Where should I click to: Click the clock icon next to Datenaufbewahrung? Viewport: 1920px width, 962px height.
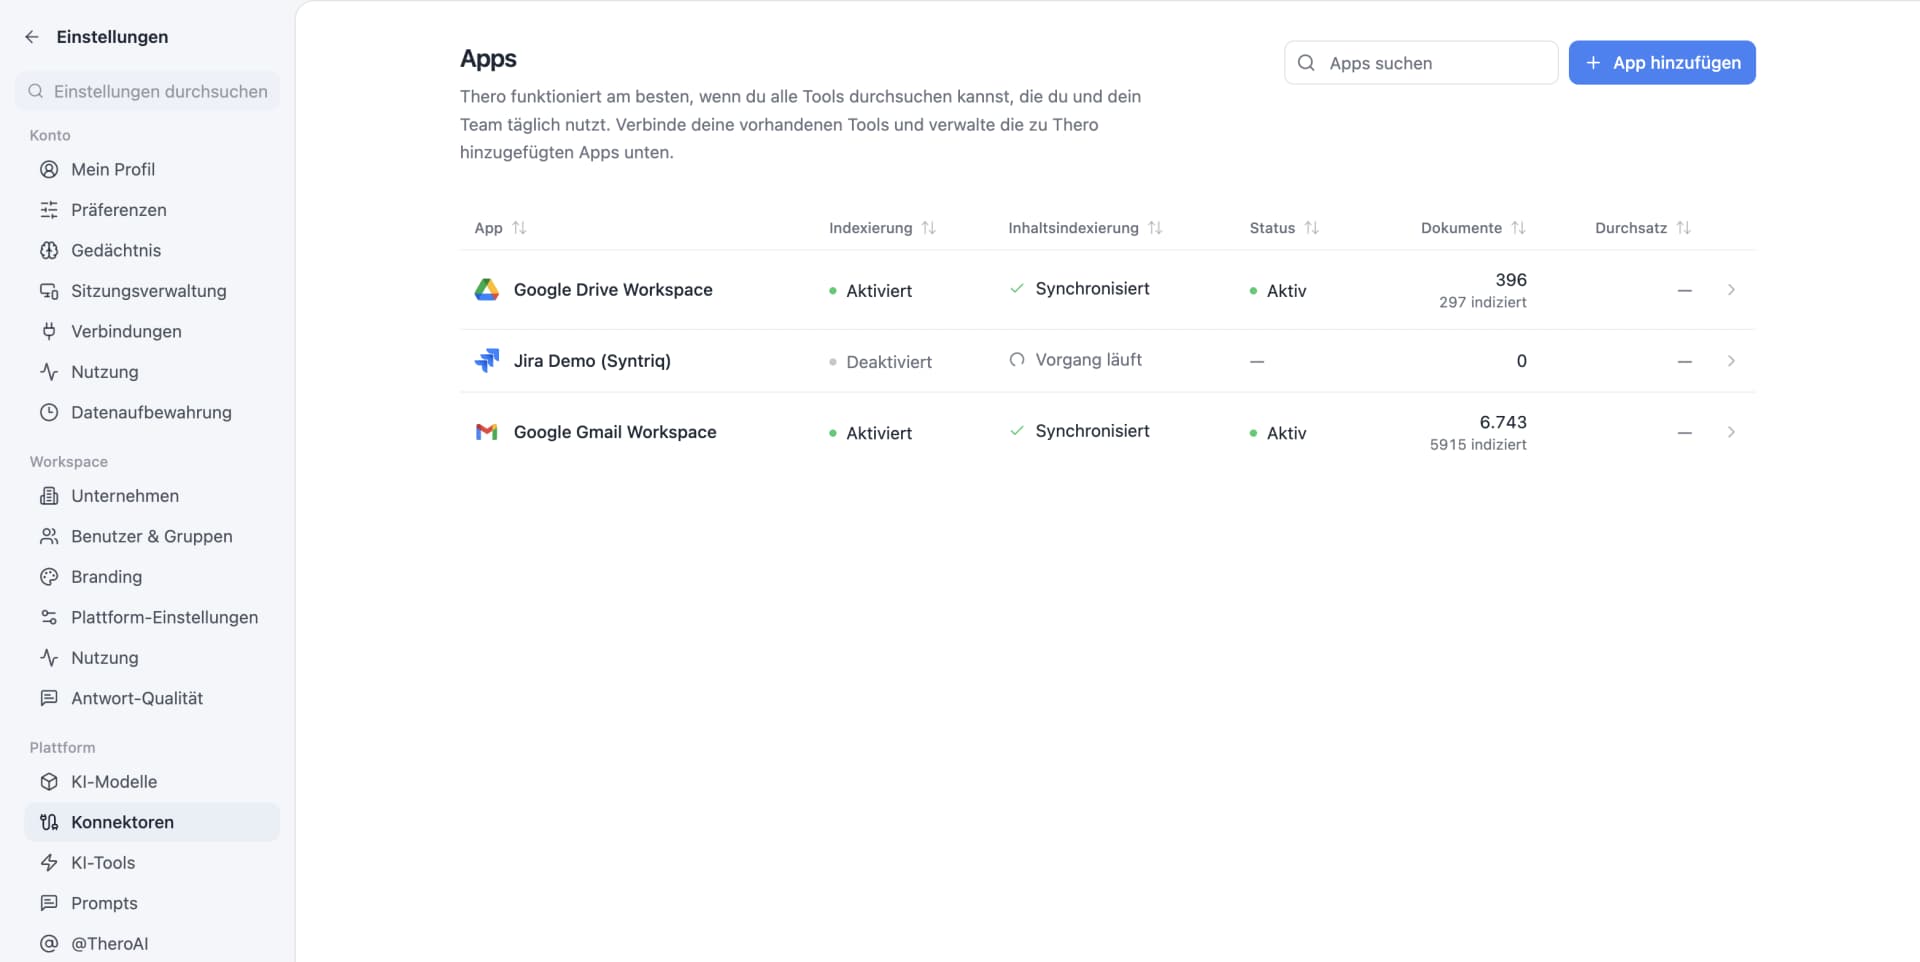click(x=49, y=412)
